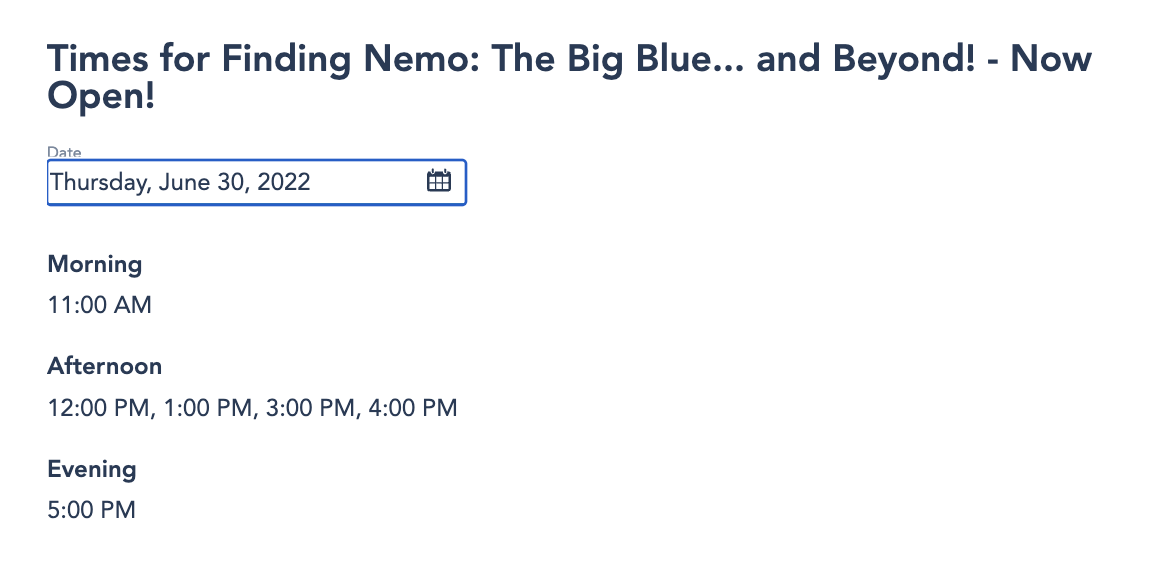1158x574 pixels.
Task: Click the 11:00 AM morning showtime
Action: 100,305
